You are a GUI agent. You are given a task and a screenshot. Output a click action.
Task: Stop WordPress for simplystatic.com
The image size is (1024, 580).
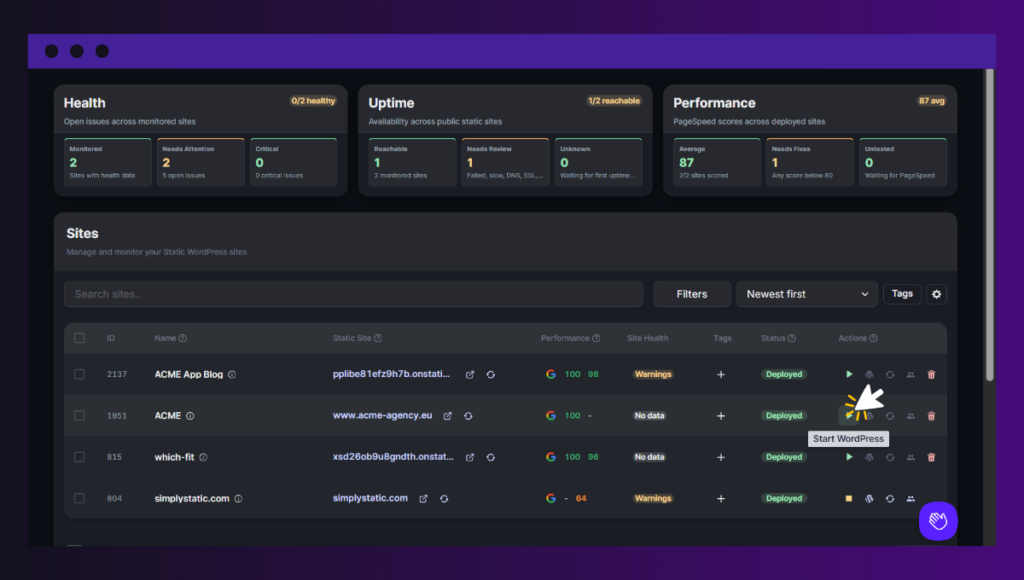[x=849, y=498]
